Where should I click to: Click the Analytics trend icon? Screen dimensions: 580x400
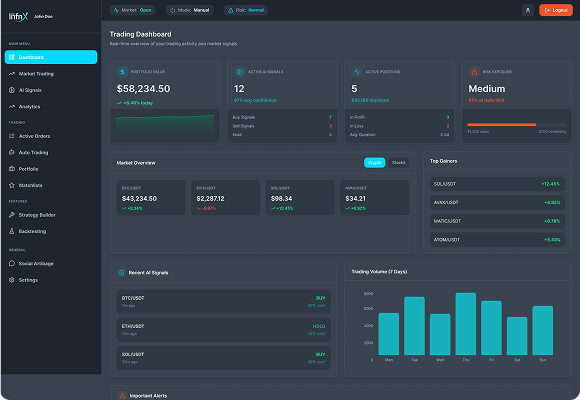point(11,107)
